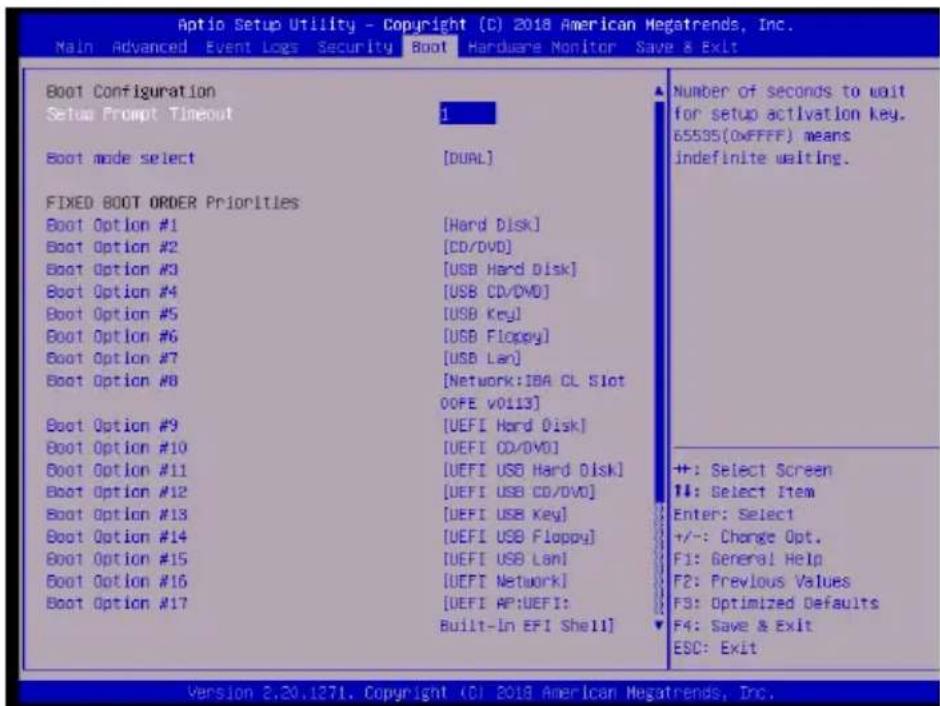Select the Boot Option #15 label
Viewport: 940px width, 706px height.
tap(117, 559)
